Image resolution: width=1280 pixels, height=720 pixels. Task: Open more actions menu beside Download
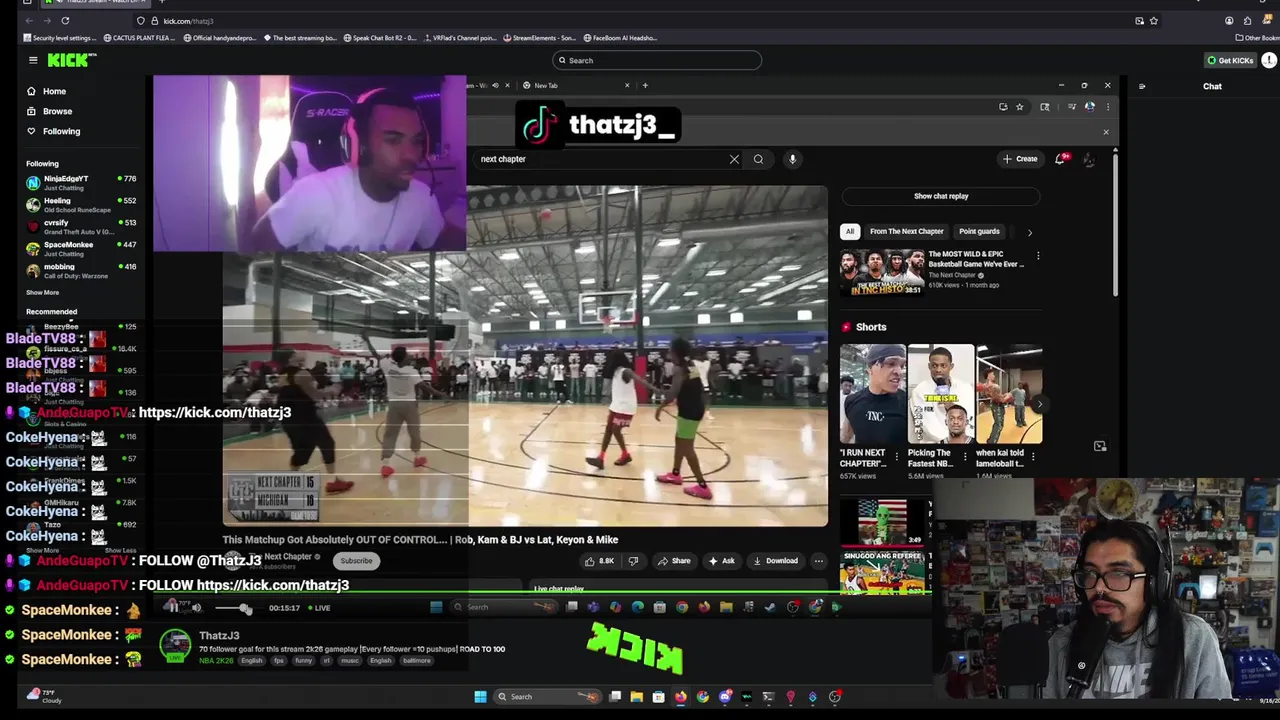(818, 561)
